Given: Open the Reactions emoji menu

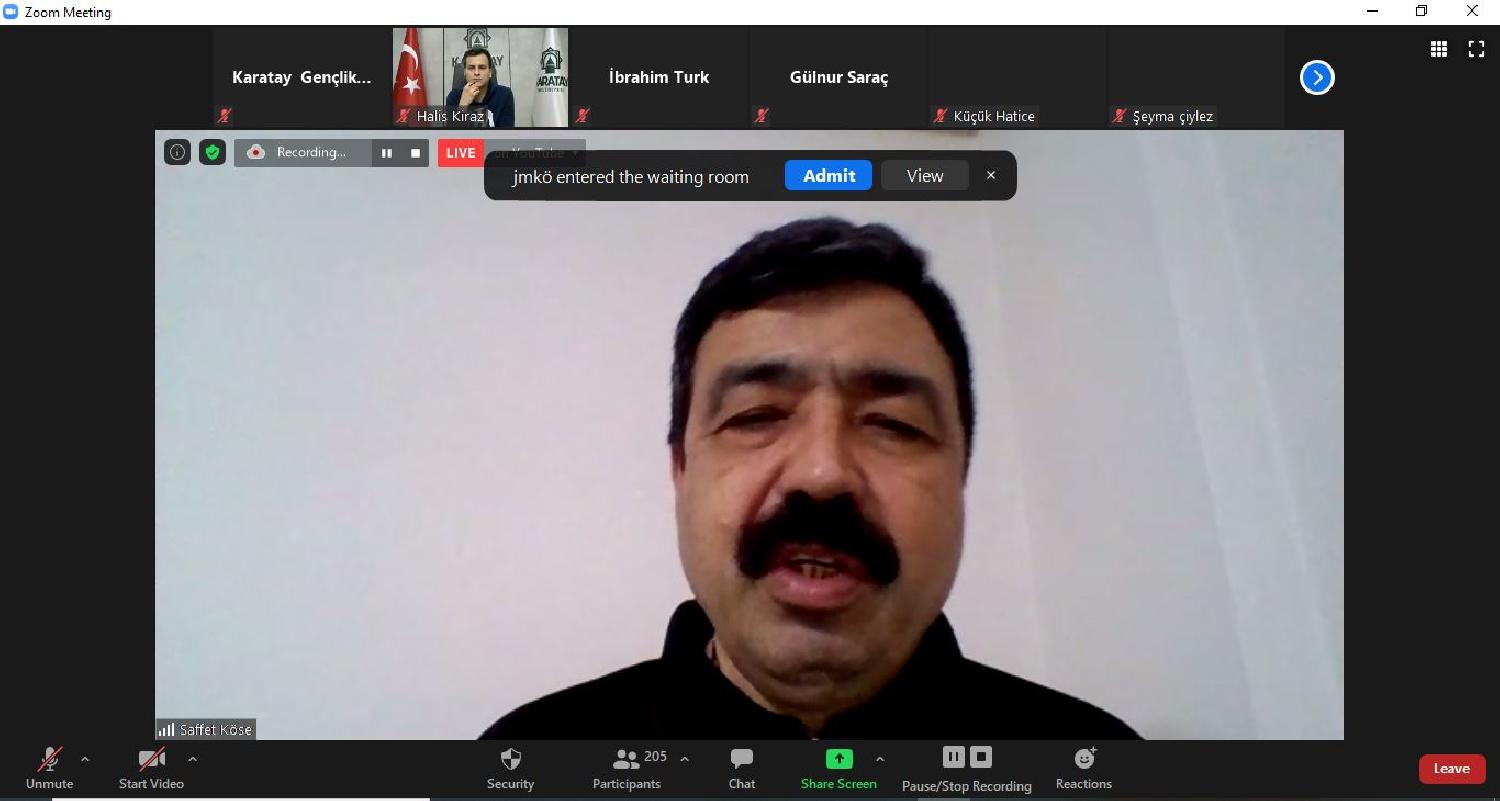Looking at the screenshot, I should point(1083,768).
